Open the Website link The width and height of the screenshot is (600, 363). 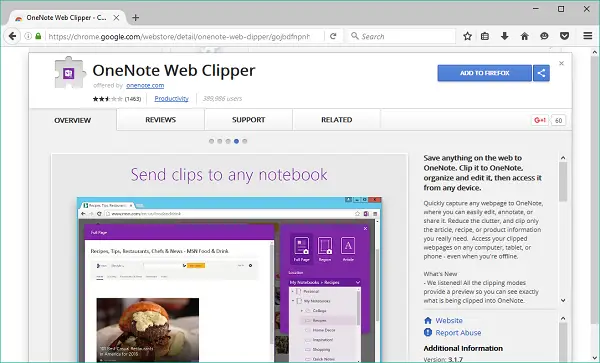pos(449,321)
